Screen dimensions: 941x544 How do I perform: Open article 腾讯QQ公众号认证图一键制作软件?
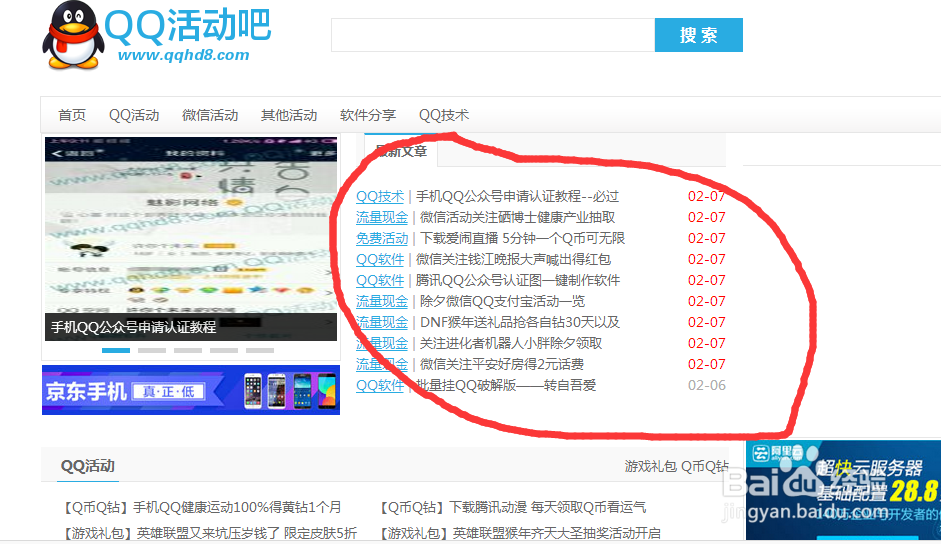coord(518,280)
